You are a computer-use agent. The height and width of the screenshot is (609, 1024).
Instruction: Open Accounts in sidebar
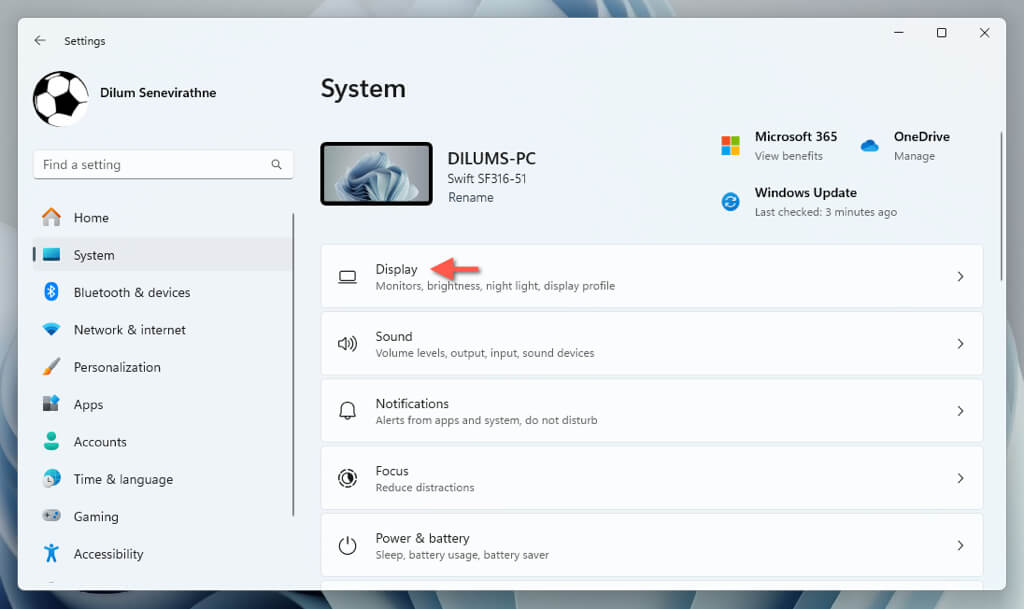[162, 441]
